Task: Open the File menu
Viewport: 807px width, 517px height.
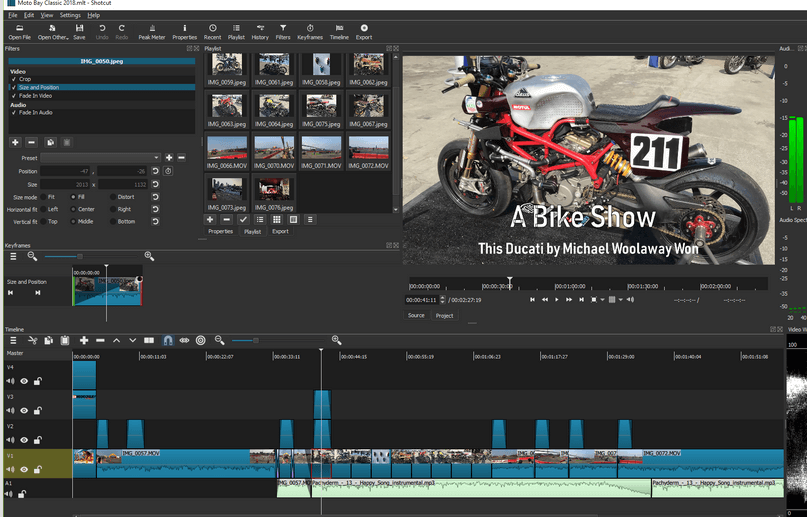Action: pos(13,15)
